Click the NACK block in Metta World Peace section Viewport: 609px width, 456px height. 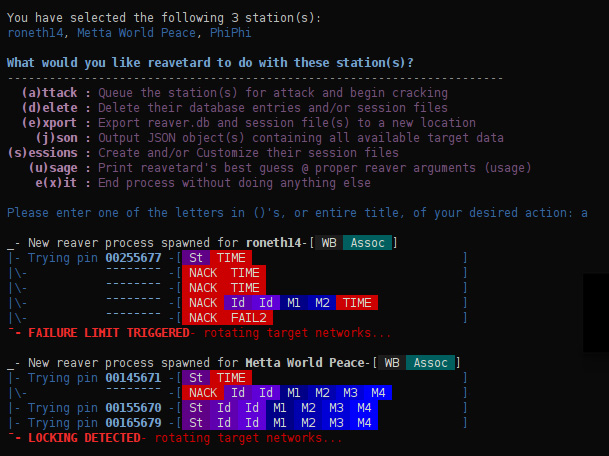[x=203, y=393]
